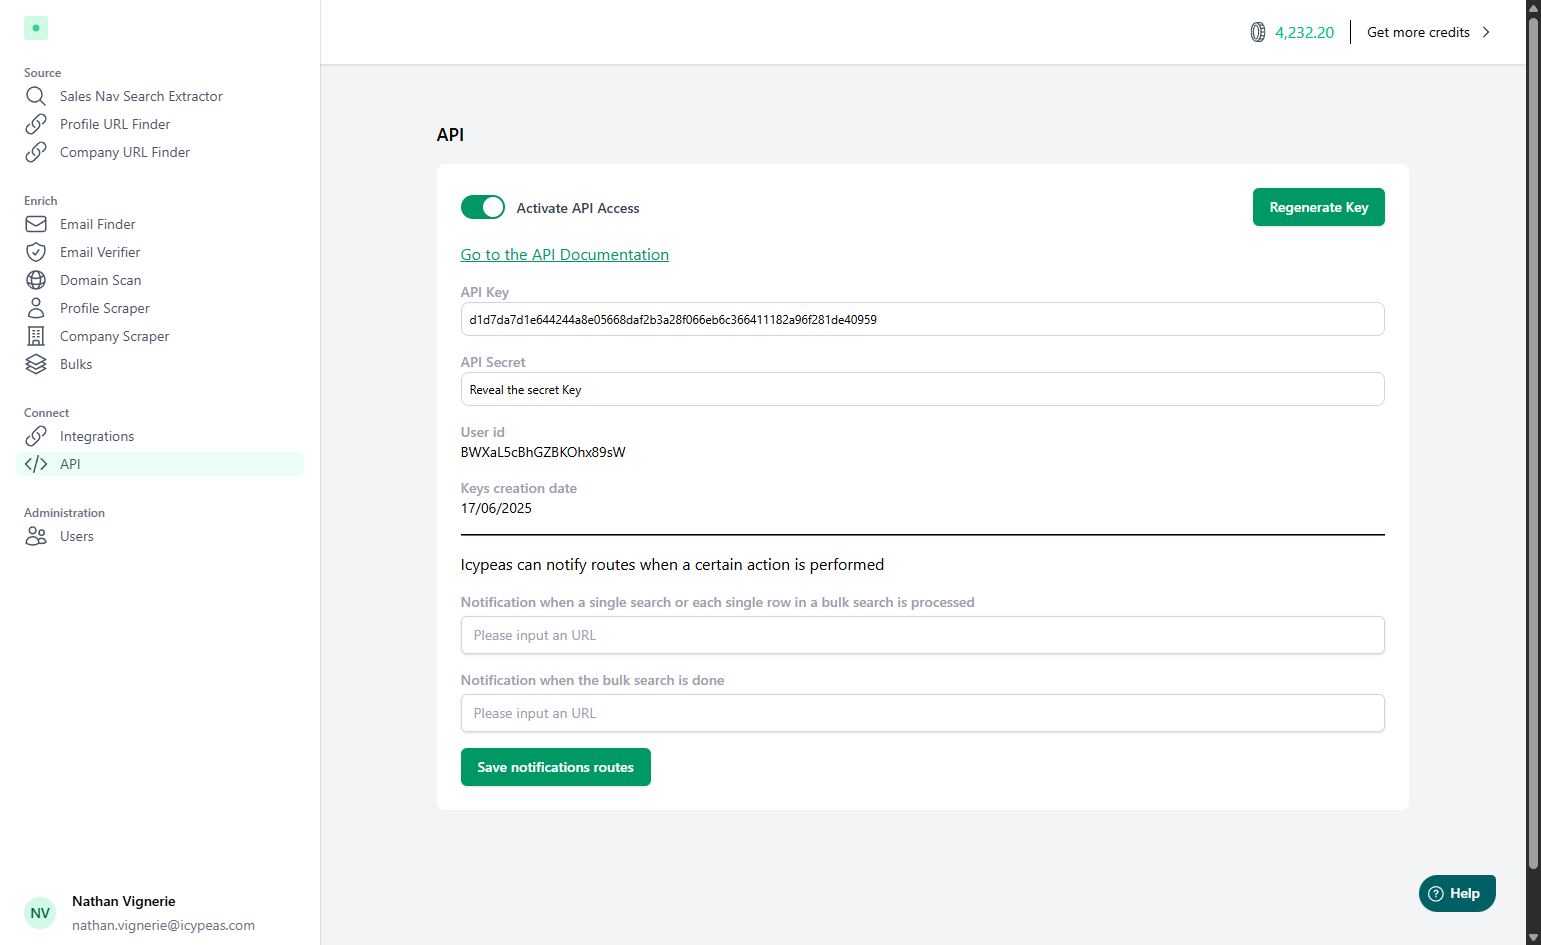Click the credits coin icon
The width and height of the screenshot is (1541, 945).
(x=1258, y=32)
